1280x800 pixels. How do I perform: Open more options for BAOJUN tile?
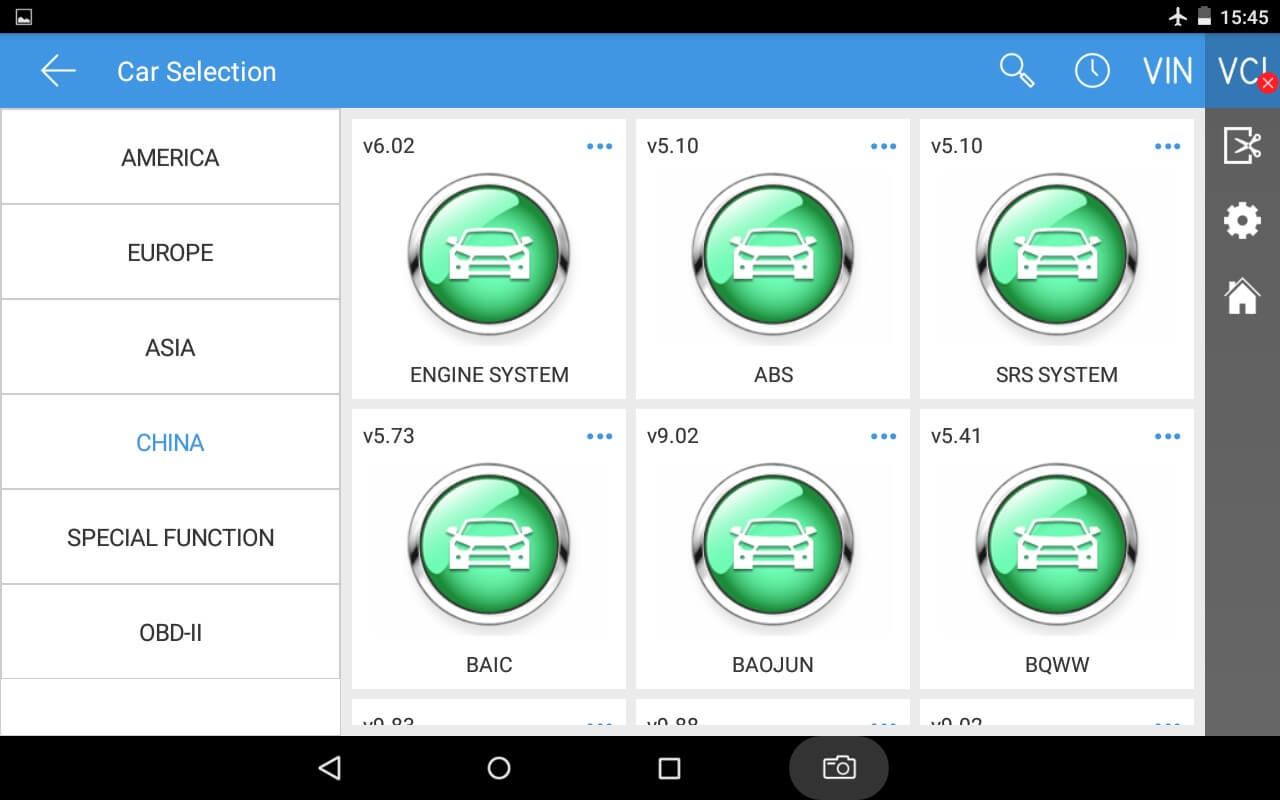coord(883,436)
